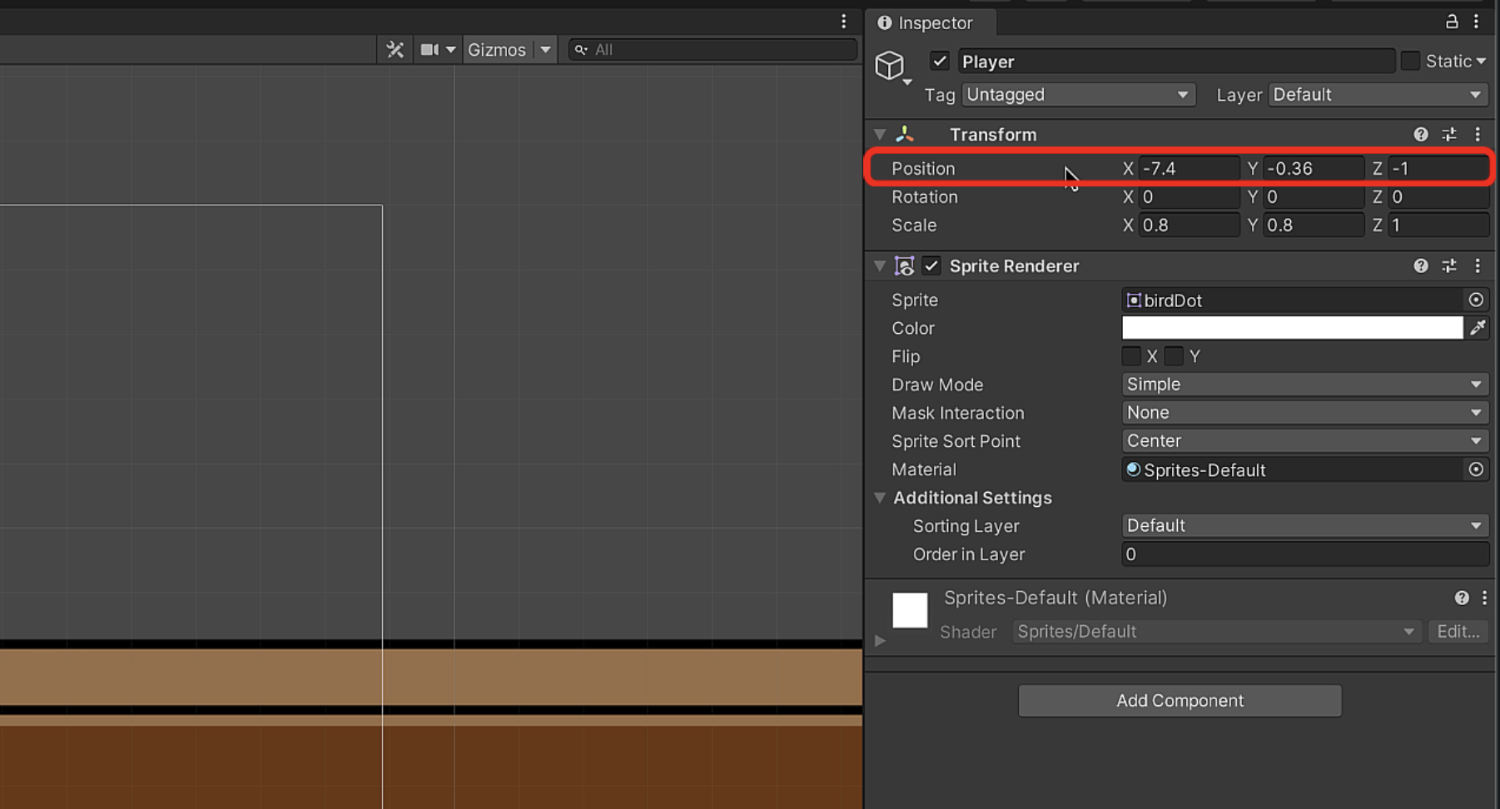Screen dimensions: 1500x809
Task: Open the Sprite Sort Point dropdown
Action: tap(1305, 441)
